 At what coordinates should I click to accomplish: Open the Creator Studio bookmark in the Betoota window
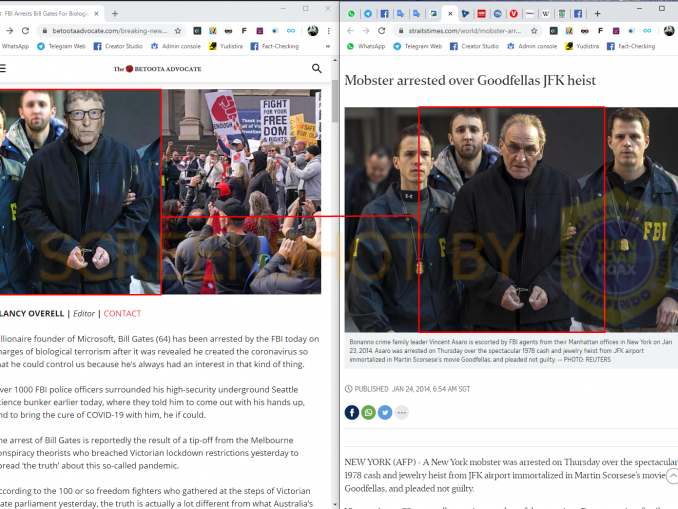click(x=118, y=46)
